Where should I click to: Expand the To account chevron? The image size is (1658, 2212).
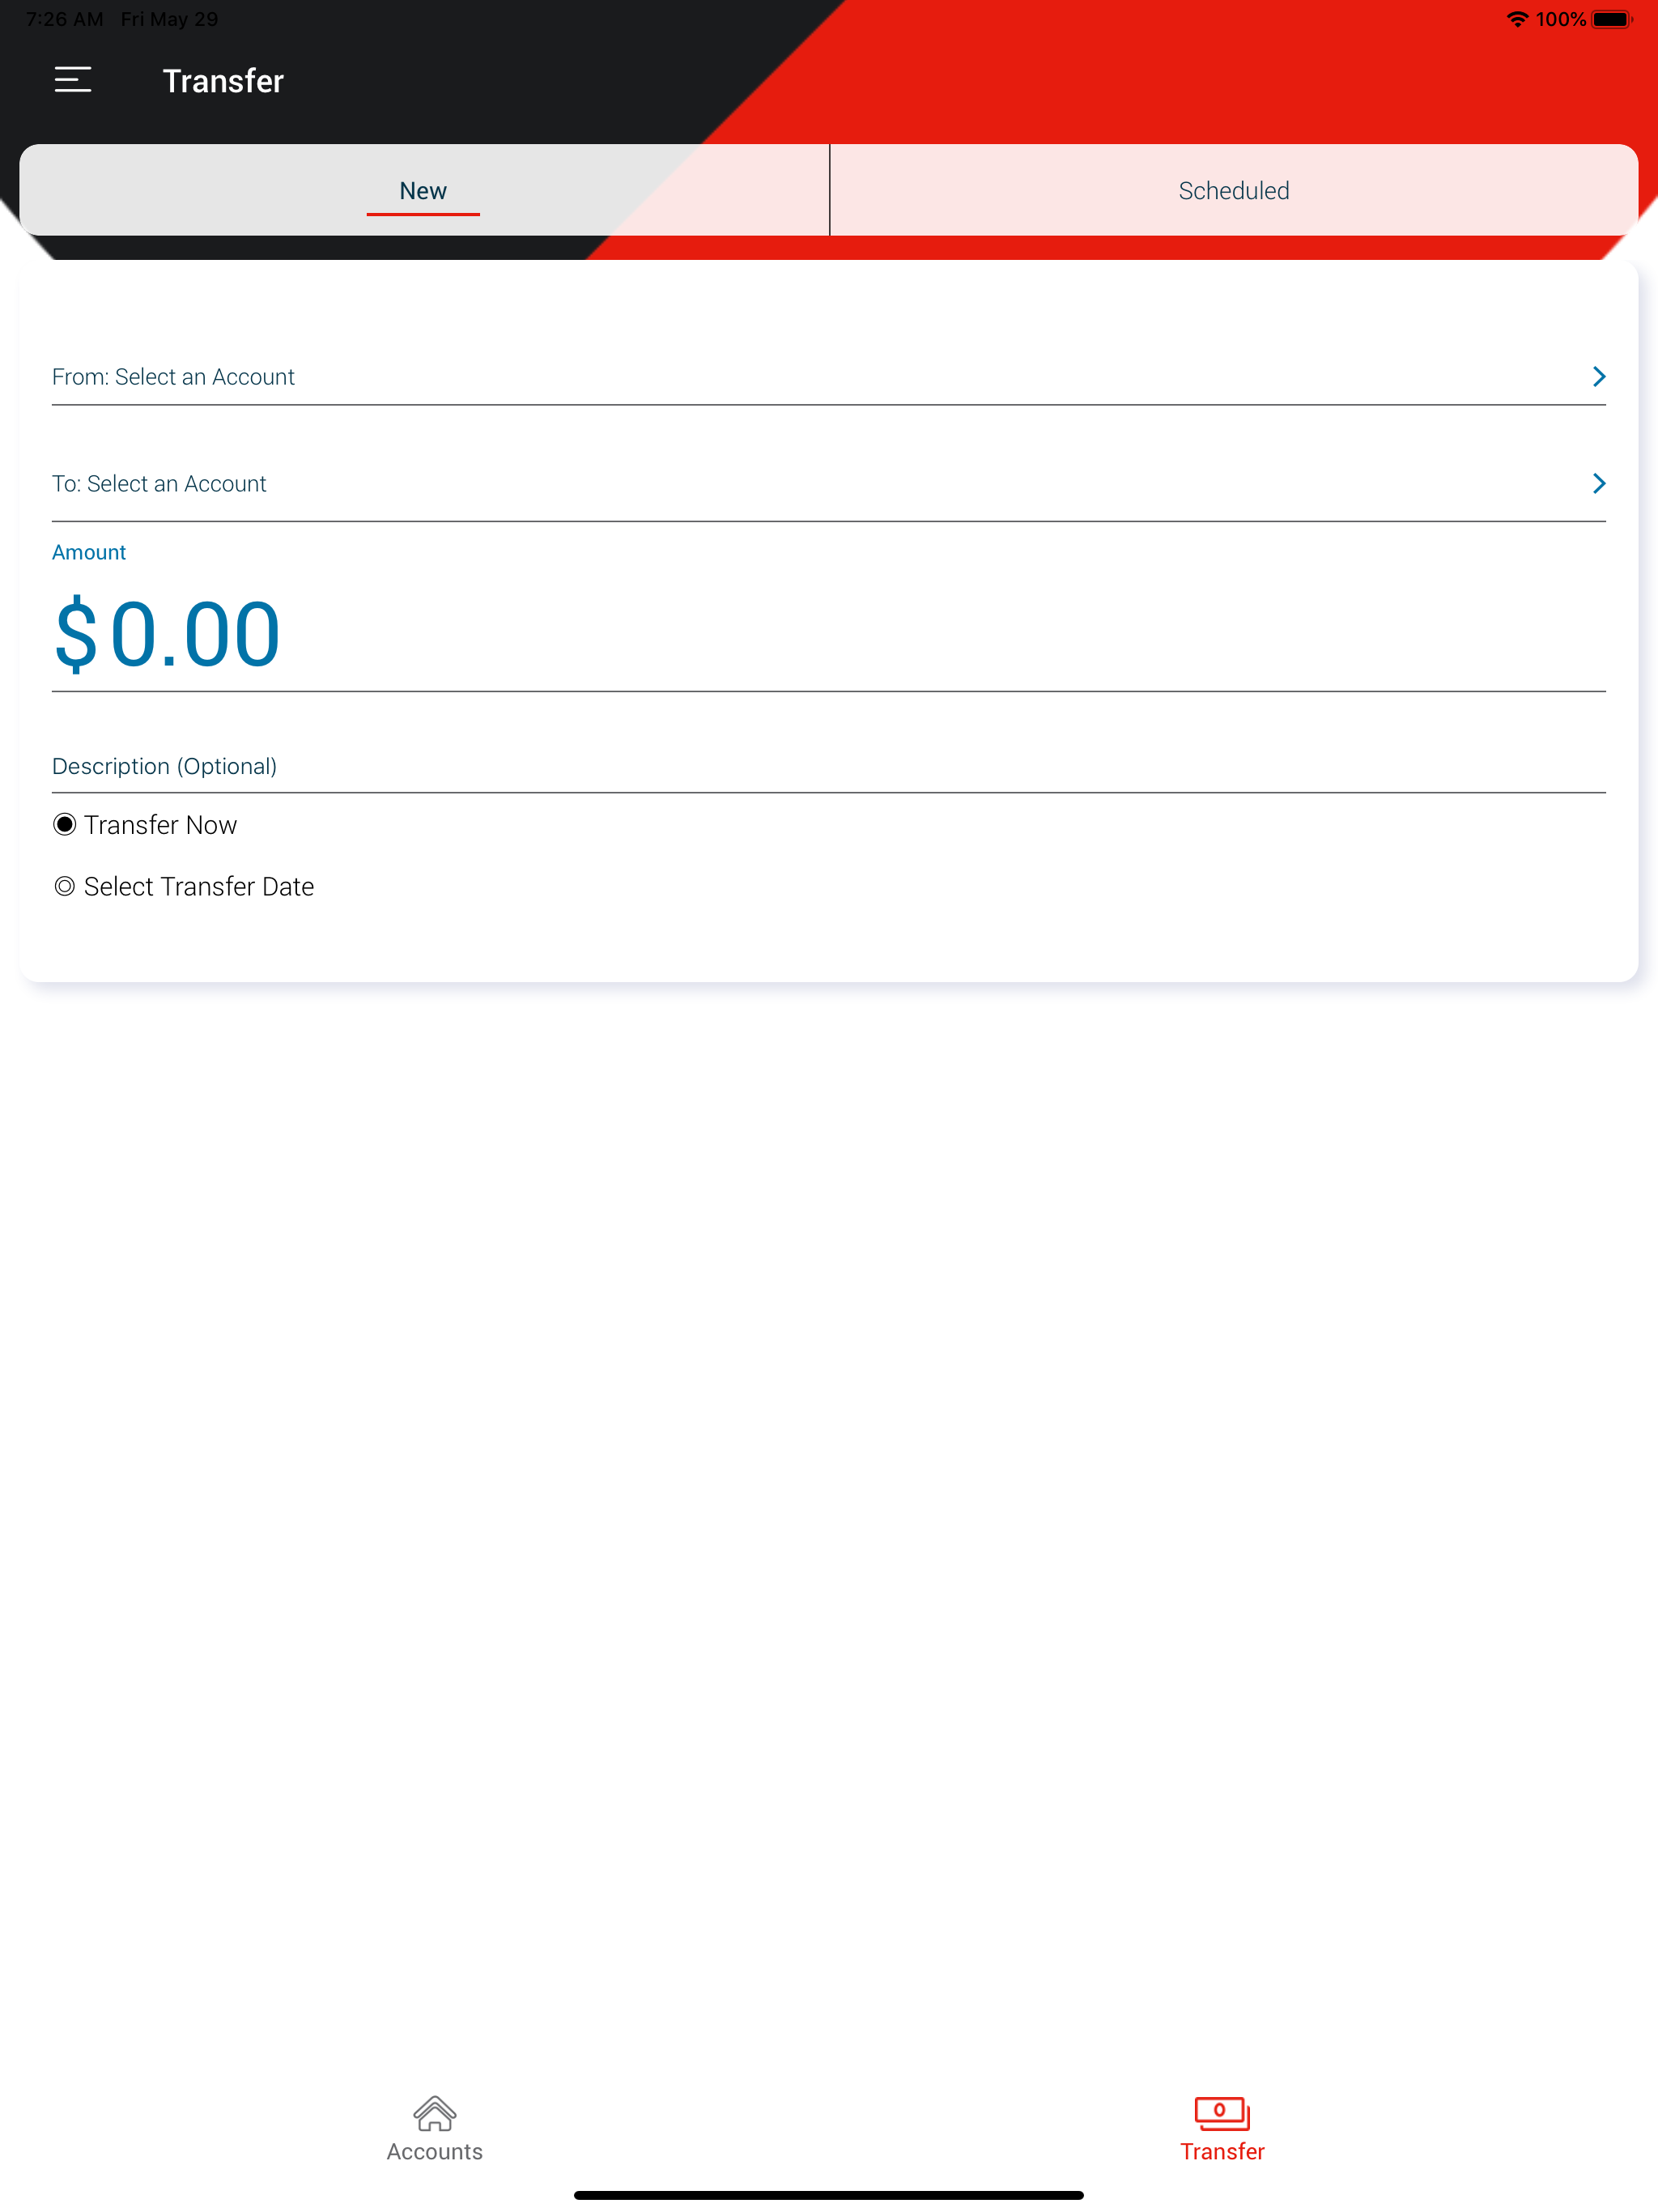1598,484
